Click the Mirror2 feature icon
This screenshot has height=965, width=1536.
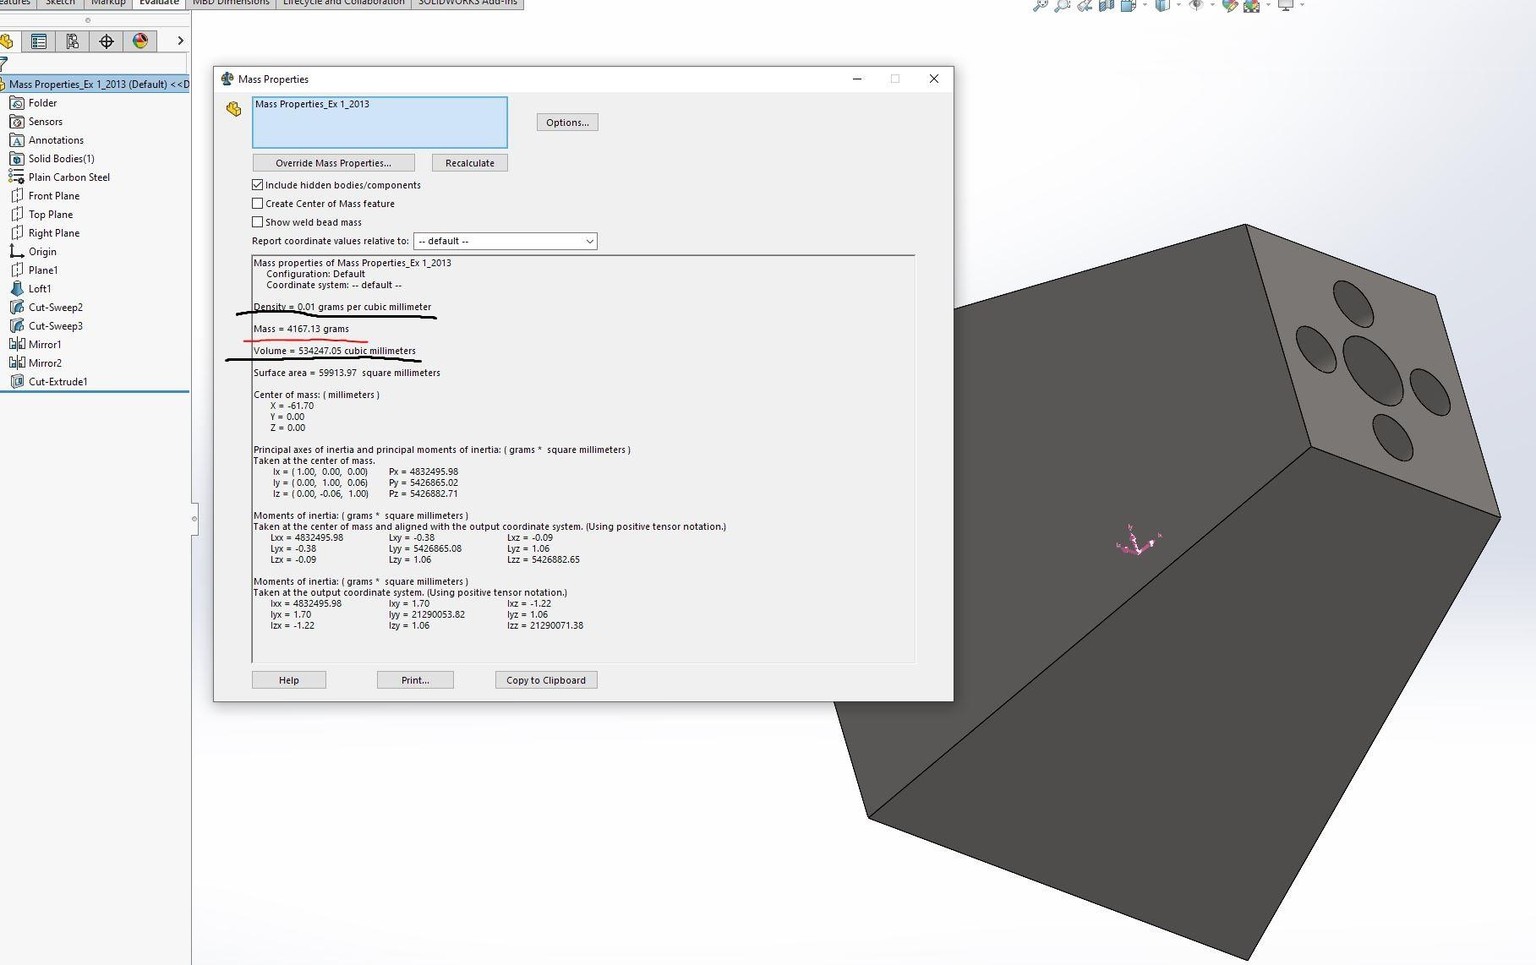[17, 363]
